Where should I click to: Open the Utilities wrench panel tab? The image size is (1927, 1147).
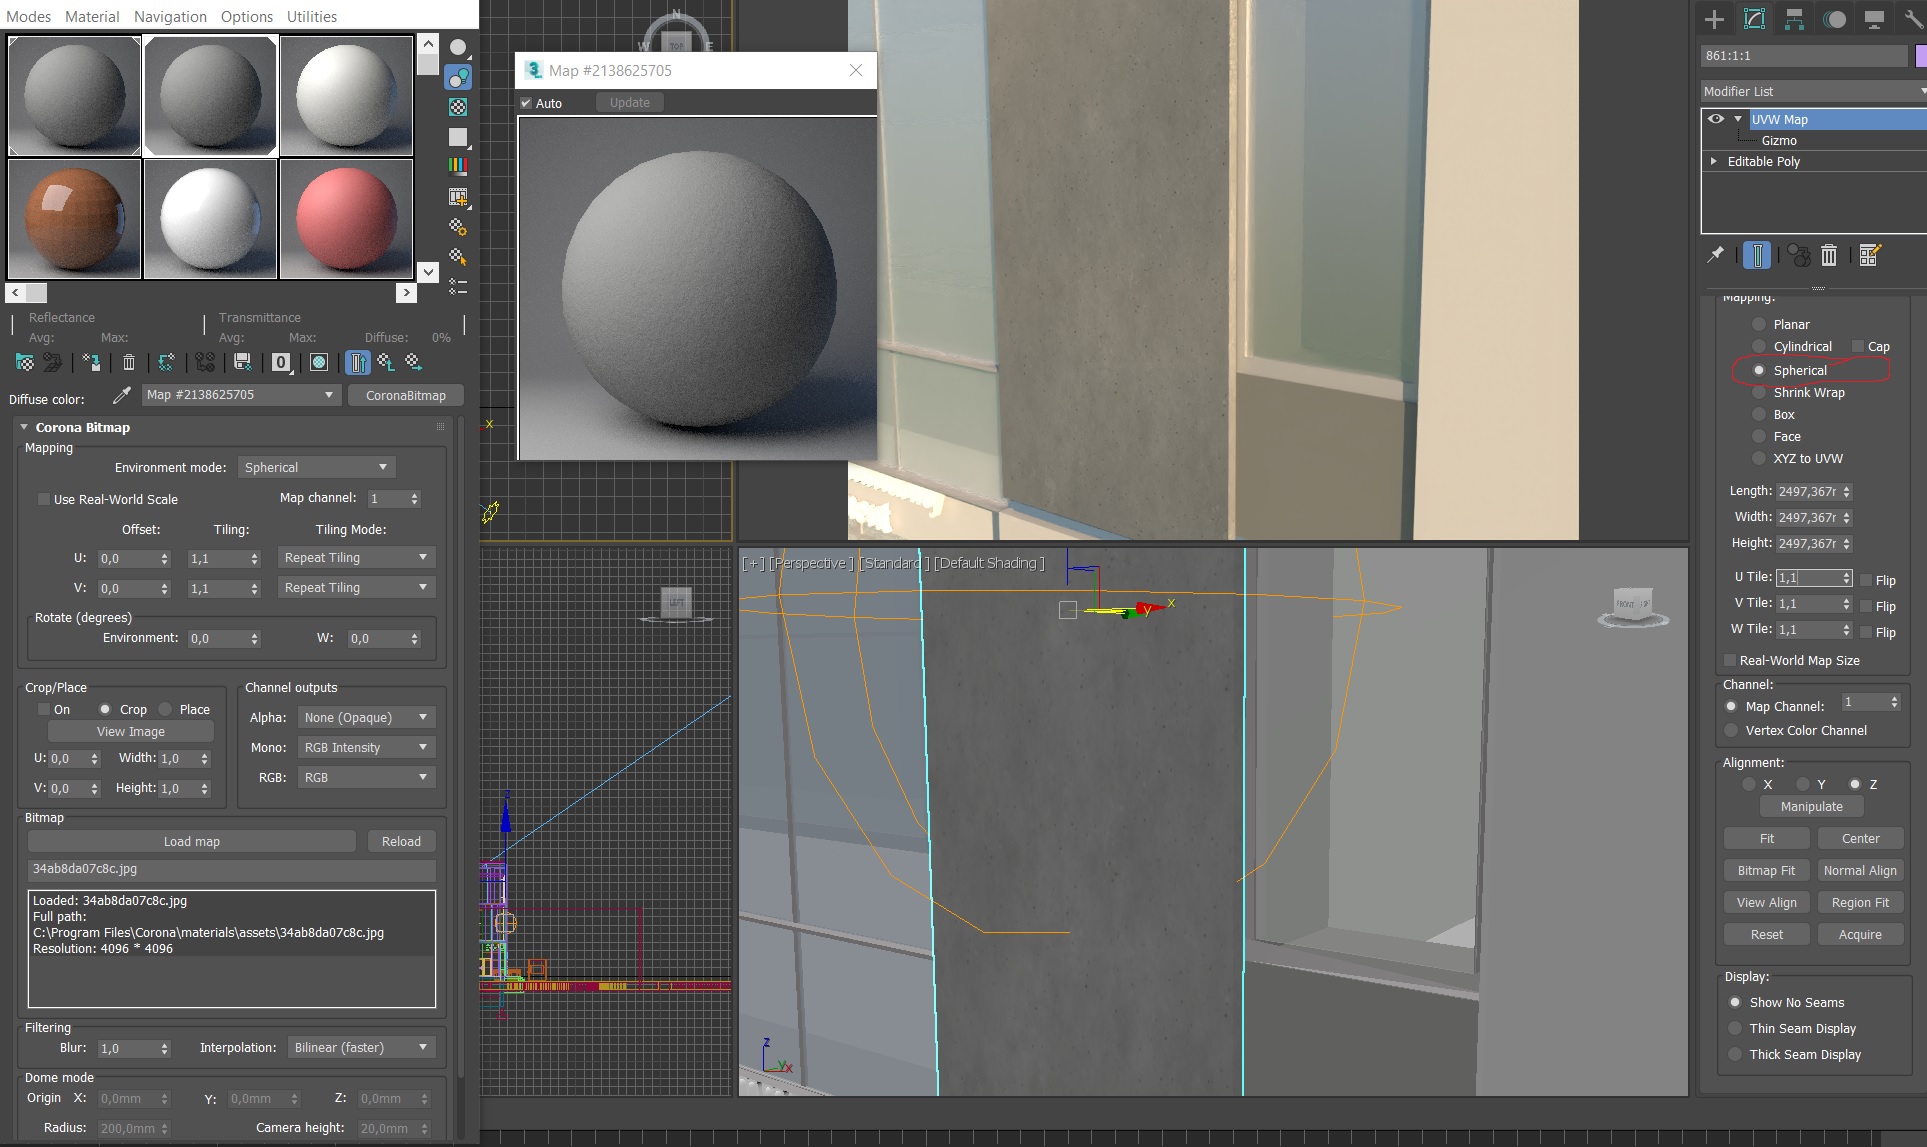coord(1912,18)
